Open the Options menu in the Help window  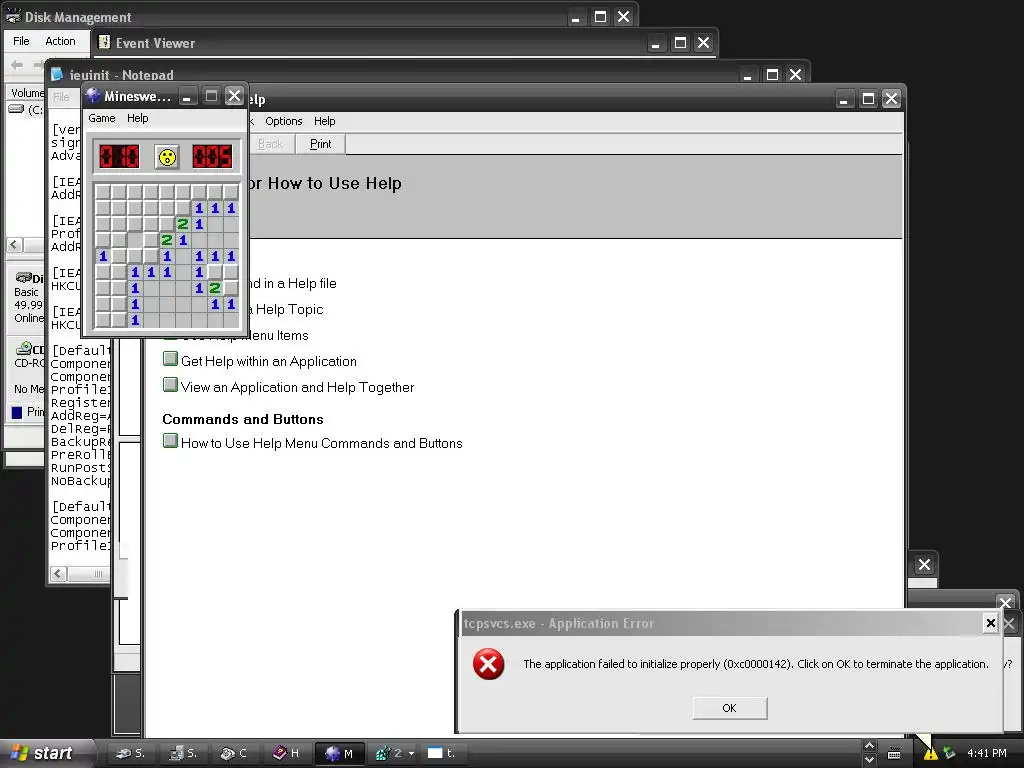(x=283, y=121)
